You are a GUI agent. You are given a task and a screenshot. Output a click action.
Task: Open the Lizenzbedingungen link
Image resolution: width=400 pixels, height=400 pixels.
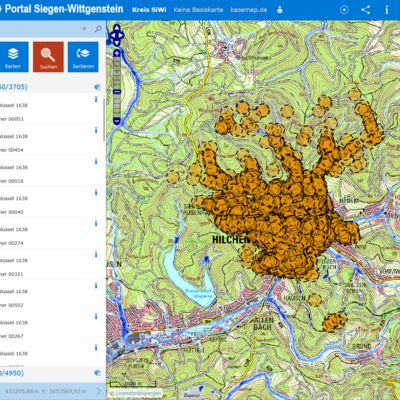click(138, 393)
